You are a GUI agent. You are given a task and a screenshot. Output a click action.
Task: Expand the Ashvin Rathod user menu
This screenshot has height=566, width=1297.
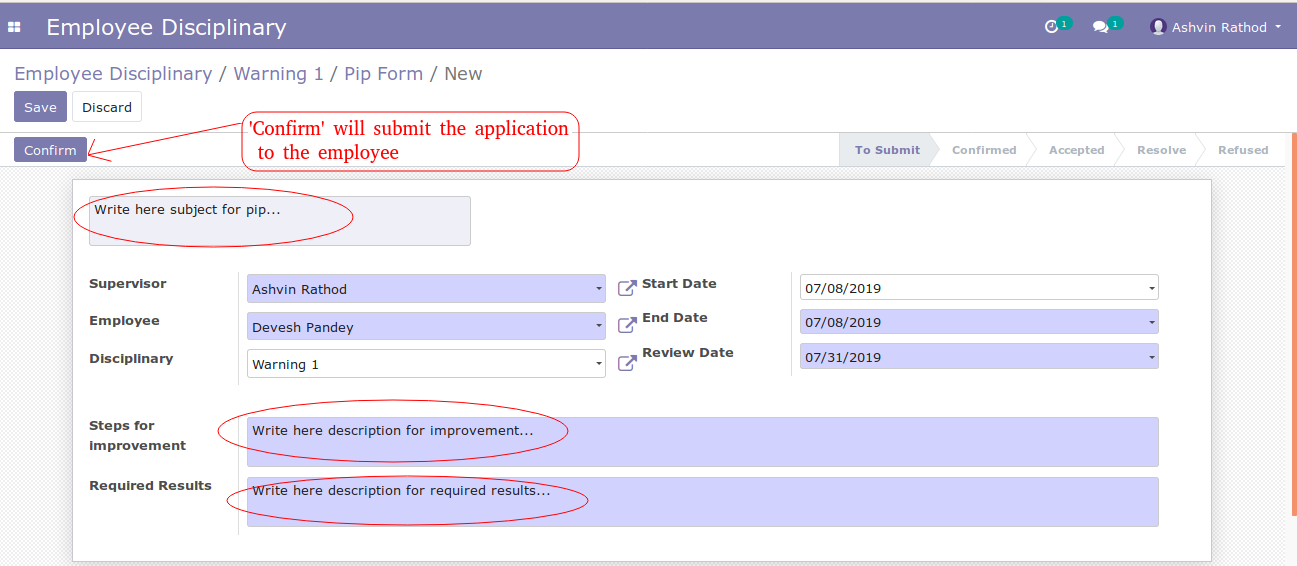(x=1216, y=27)
